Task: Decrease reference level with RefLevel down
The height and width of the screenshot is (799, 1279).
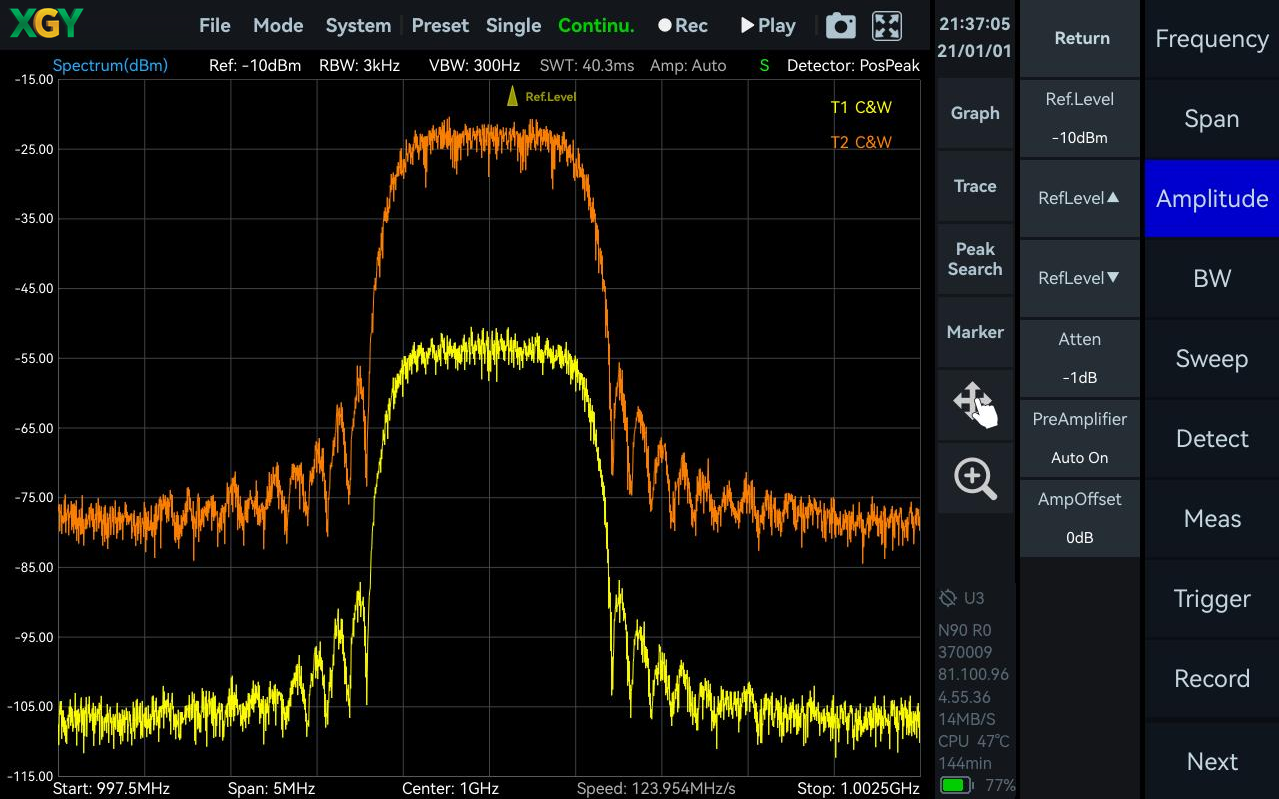Action: click(x=1080, y=278)
